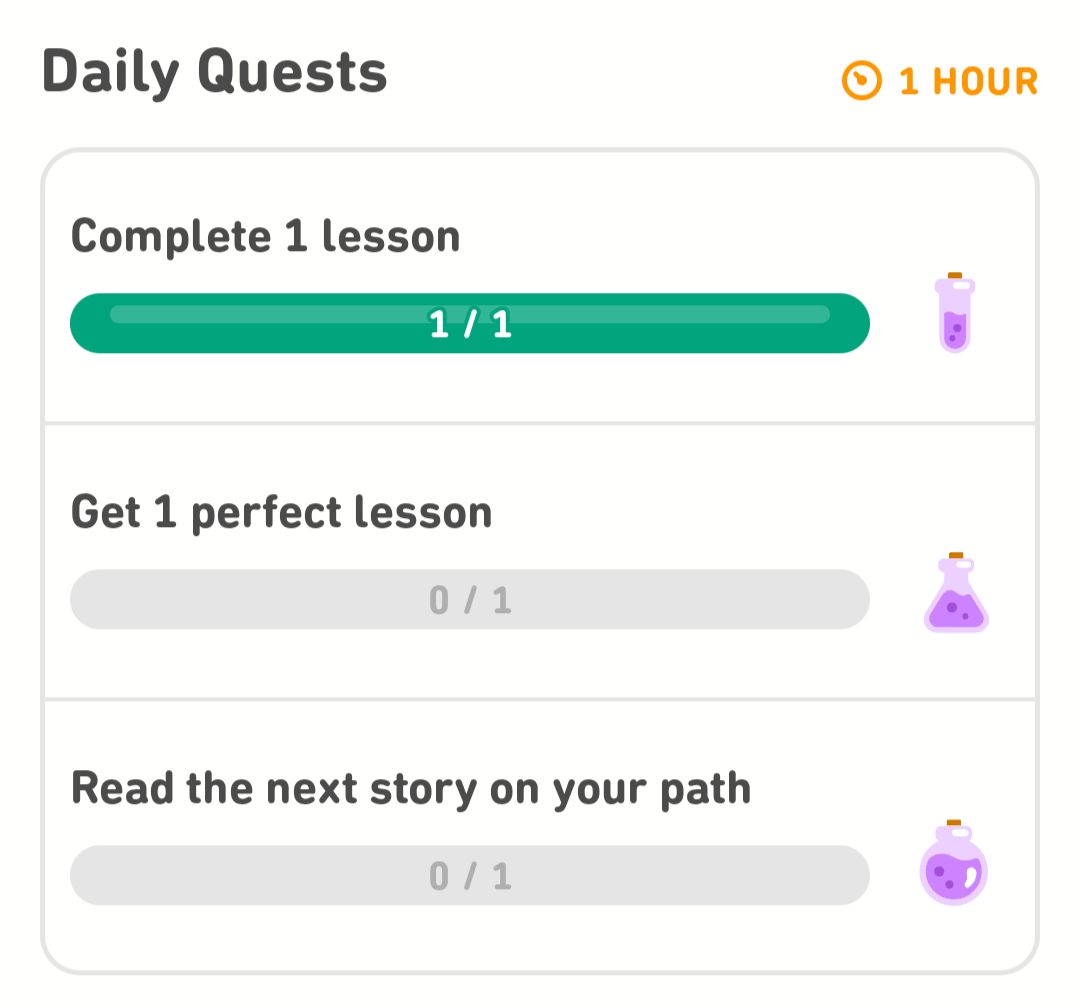Open the "Complete 1 lesson" quest title
This screenshot has width=1080, height=1008.
(x=265, y=236)
